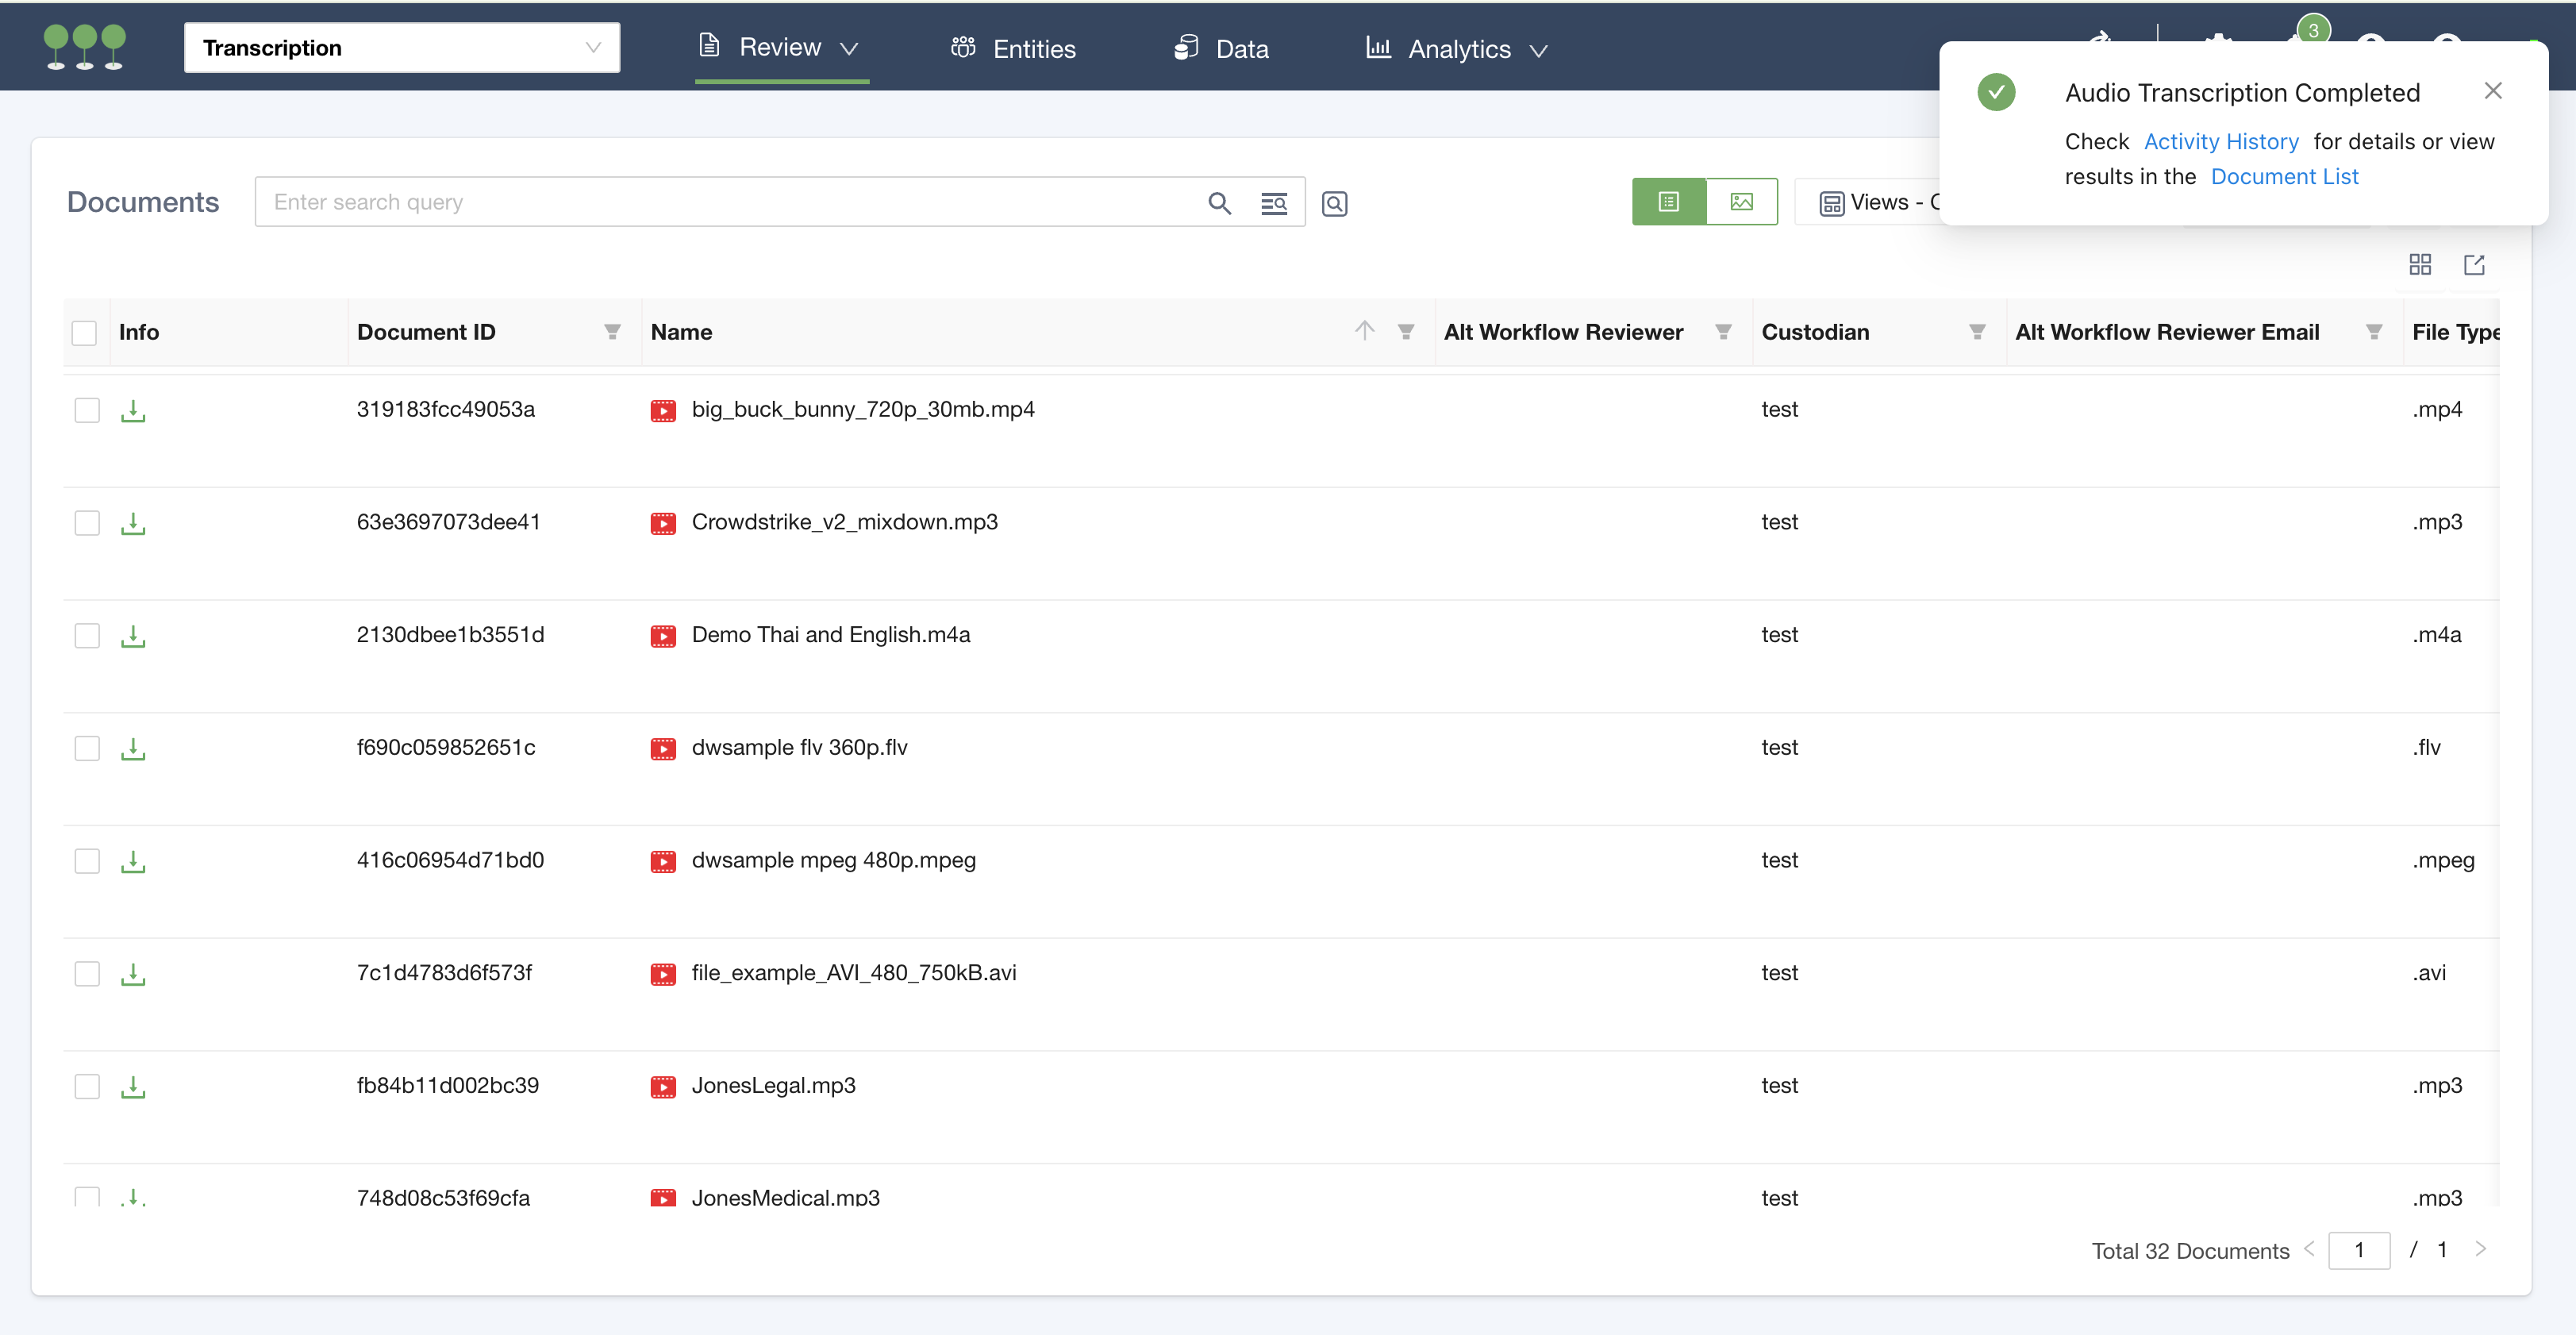Filter the Document ID column
This screenshot has width=2576, height=1335.
click(x=612, y=332)
